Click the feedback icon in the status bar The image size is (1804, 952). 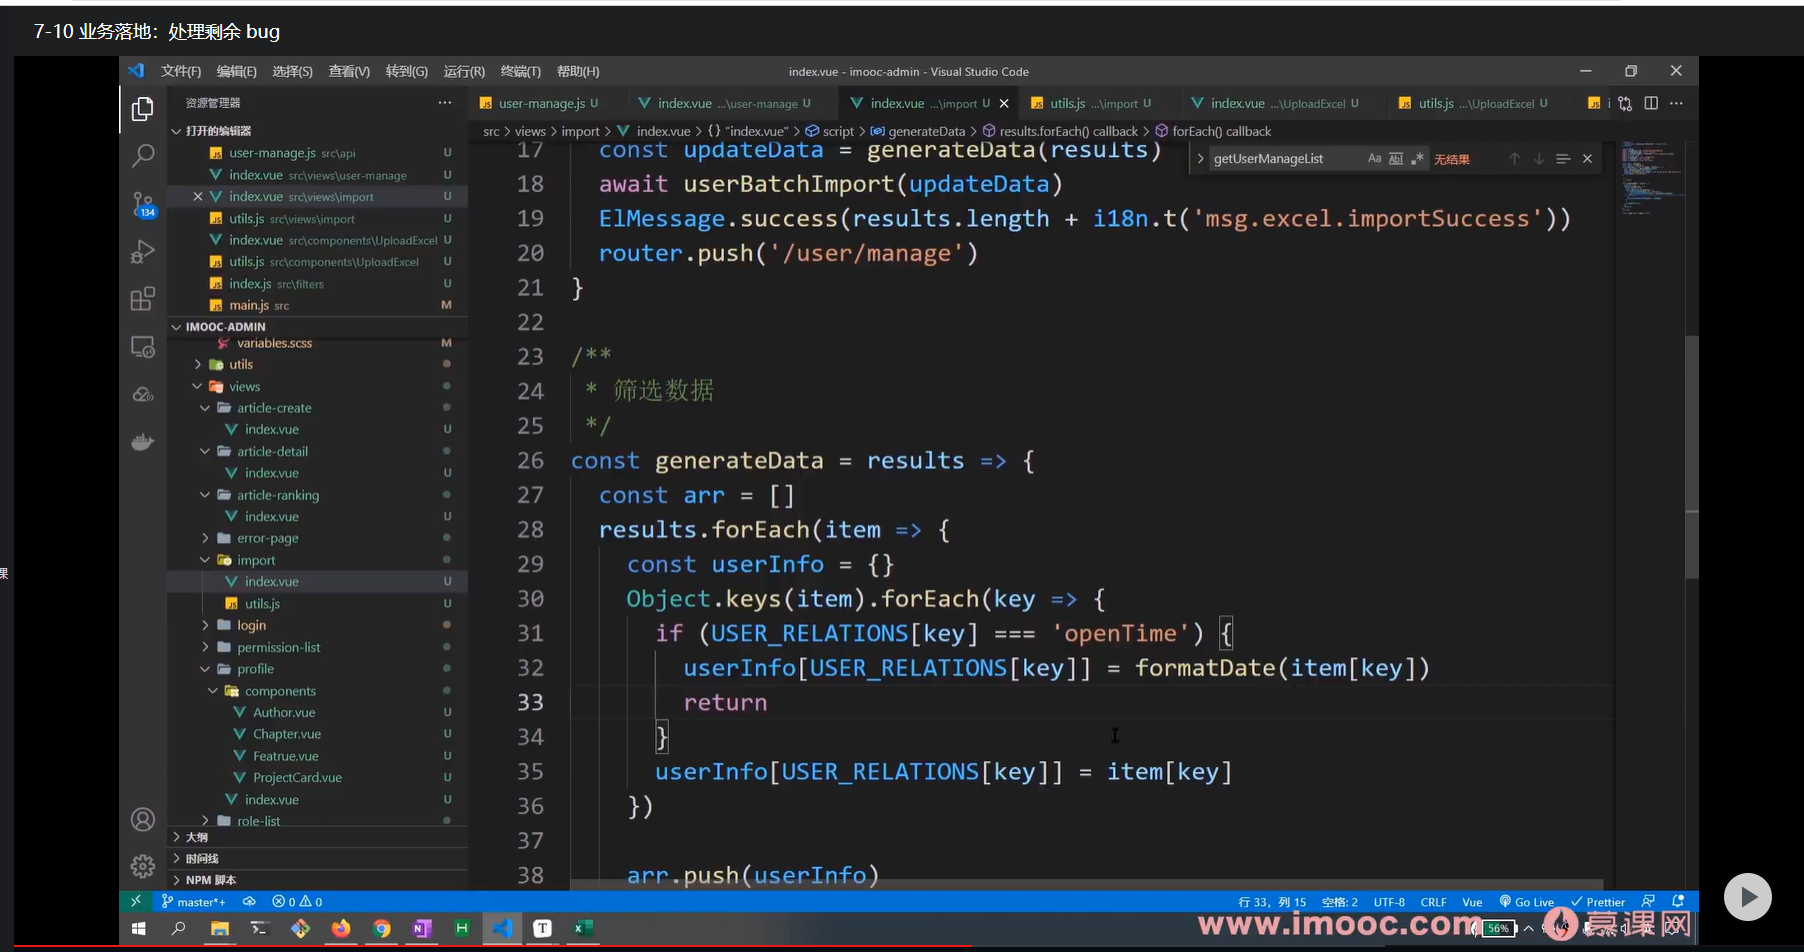pos(1648,901)
